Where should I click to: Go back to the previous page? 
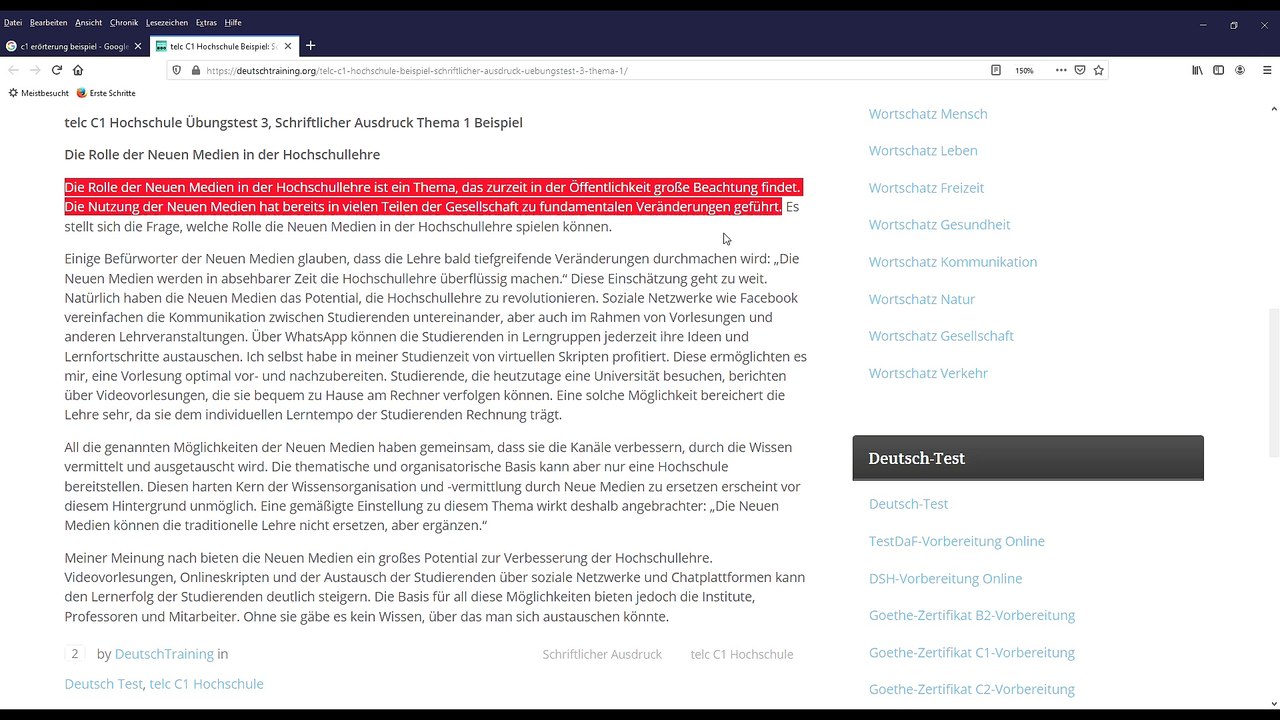[13, 70]
